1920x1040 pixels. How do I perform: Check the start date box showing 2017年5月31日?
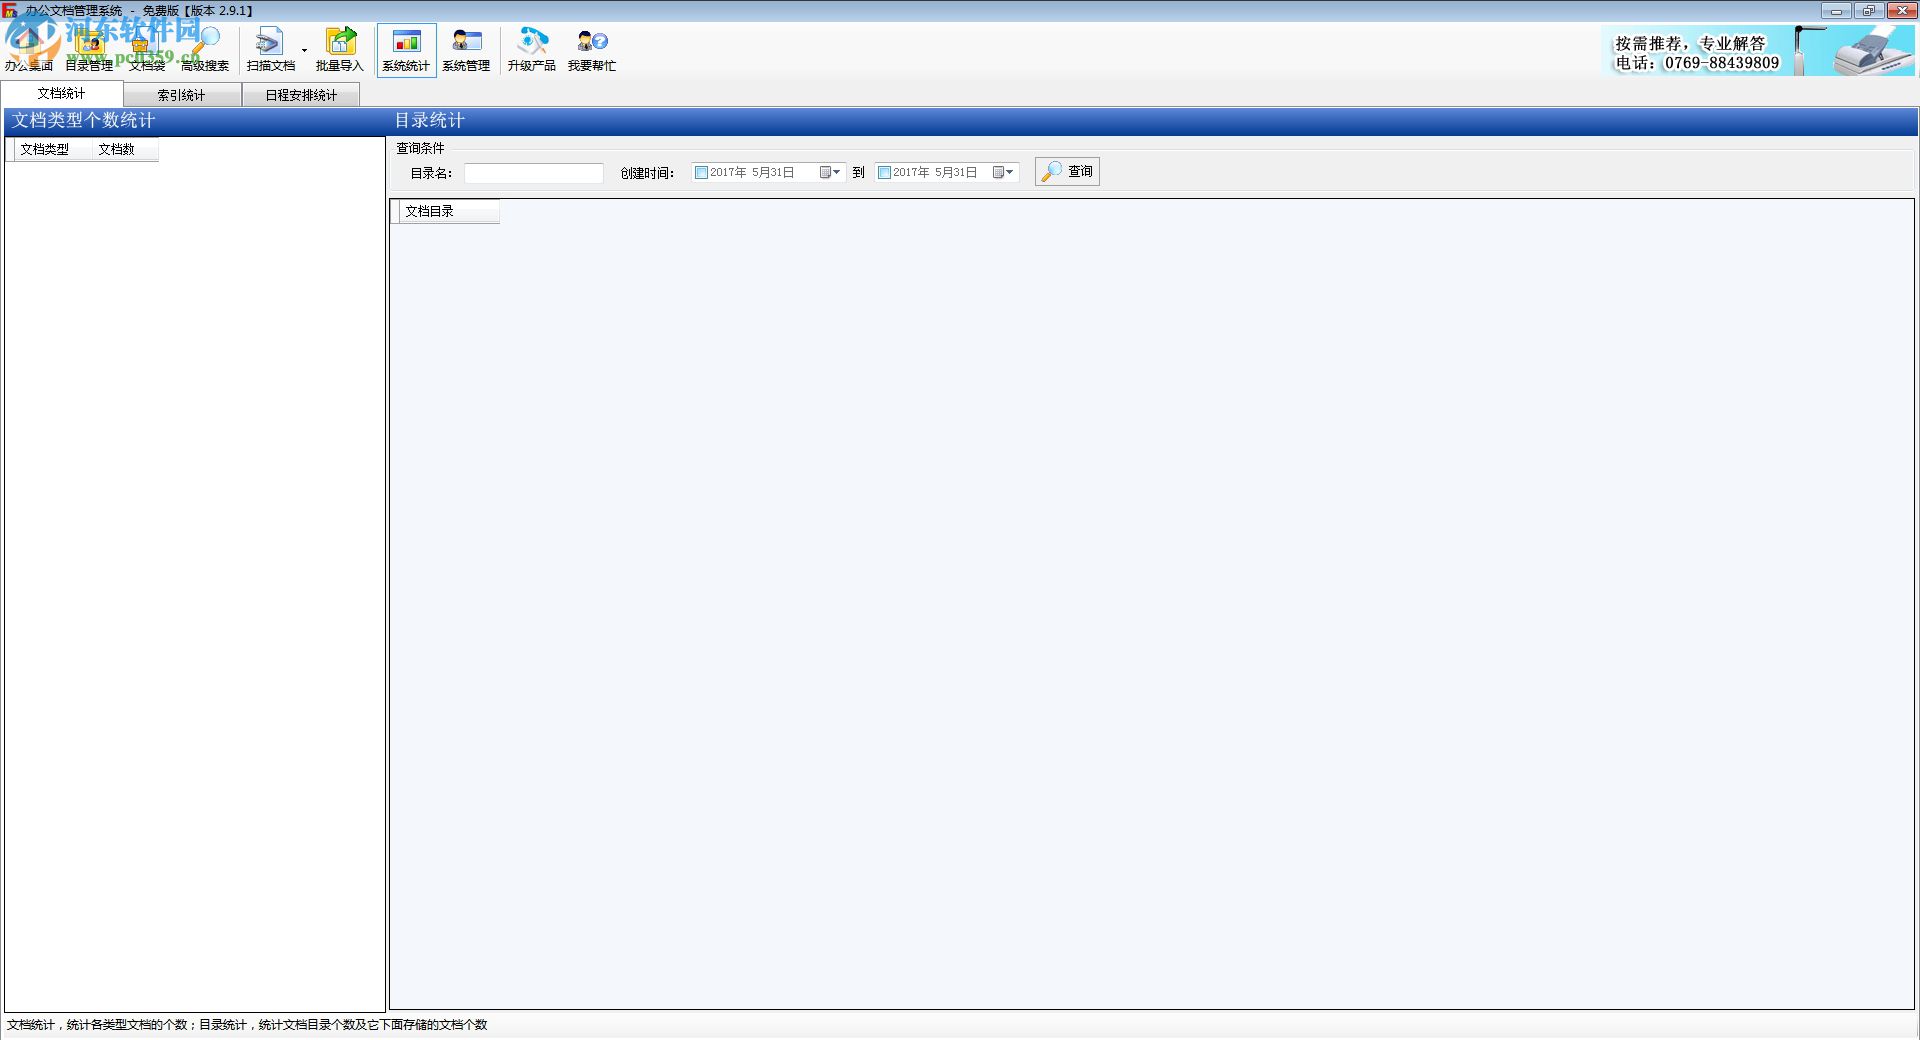click(x=701, y=172)
